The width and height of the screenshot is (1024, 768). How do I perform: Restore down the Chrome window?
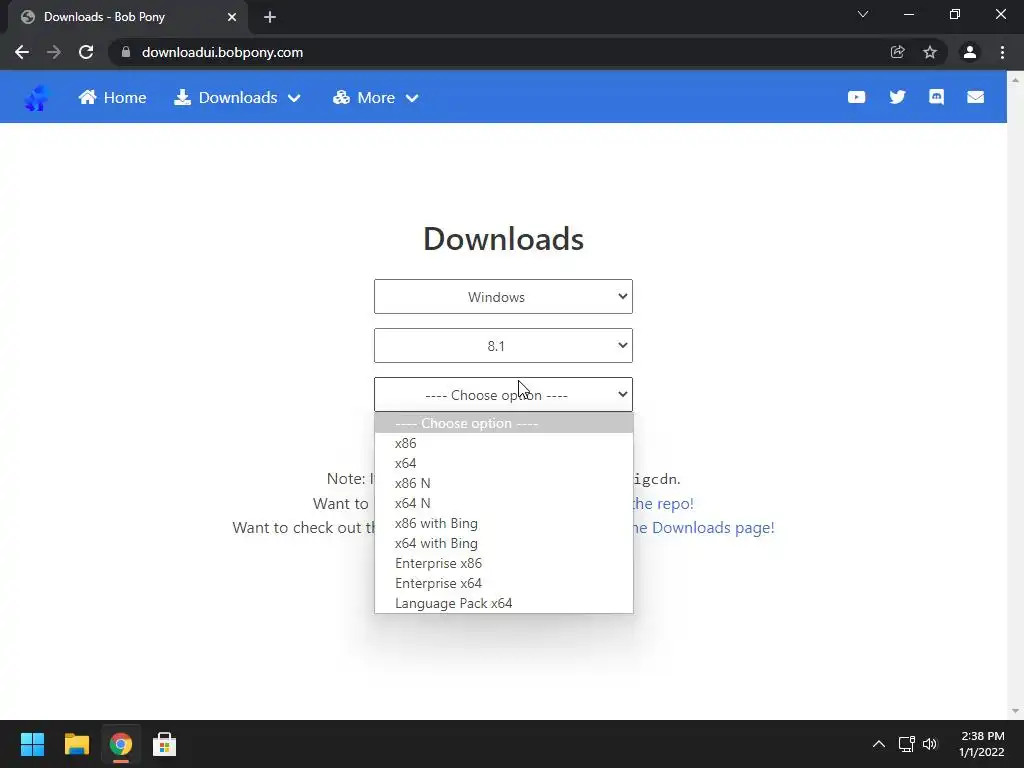(x=955, y=14)
